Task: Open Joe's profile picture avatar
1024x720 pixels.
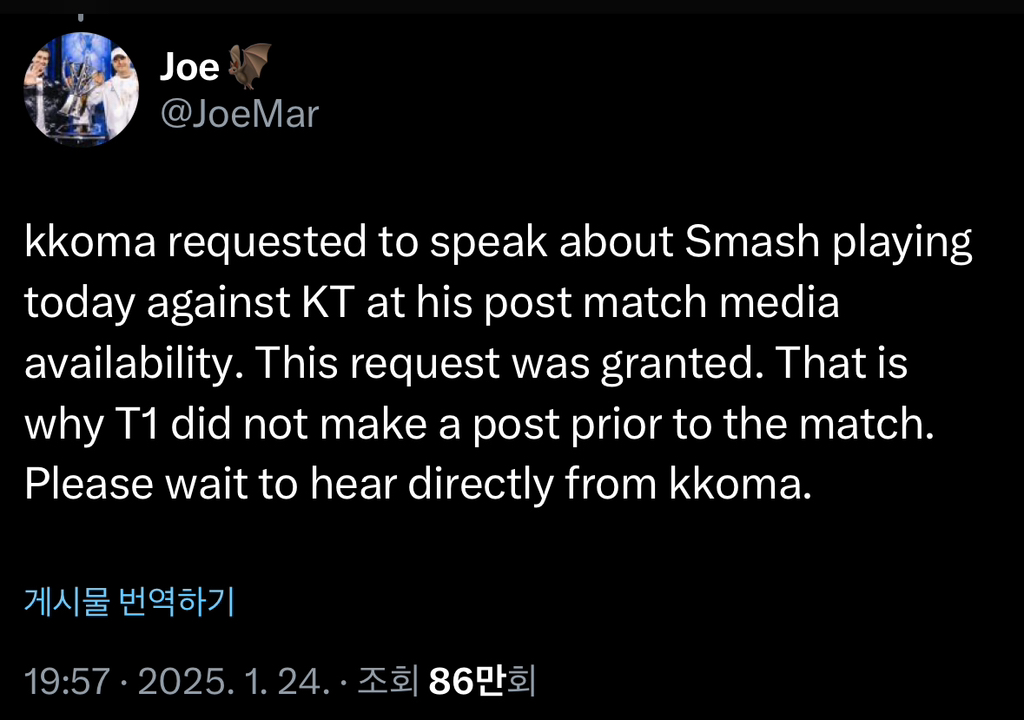Action: (82, 90)
